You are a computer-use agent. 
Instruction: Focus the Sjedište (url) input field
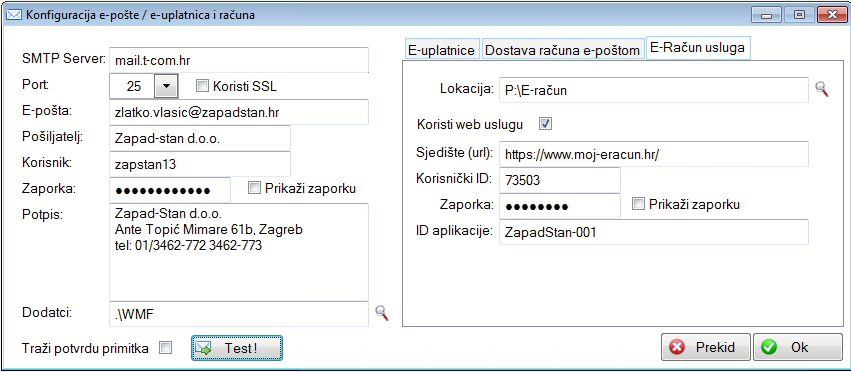coord(654,154)
